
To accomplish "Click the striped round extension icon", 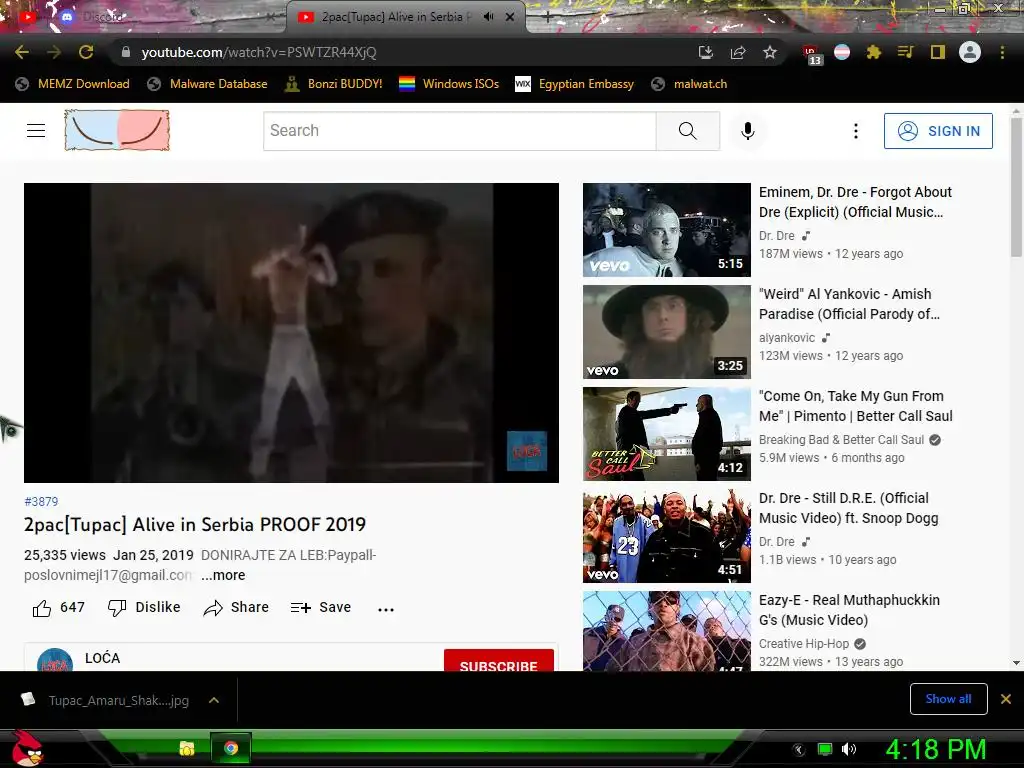I will pyautogui.click(x=842, y=52).
